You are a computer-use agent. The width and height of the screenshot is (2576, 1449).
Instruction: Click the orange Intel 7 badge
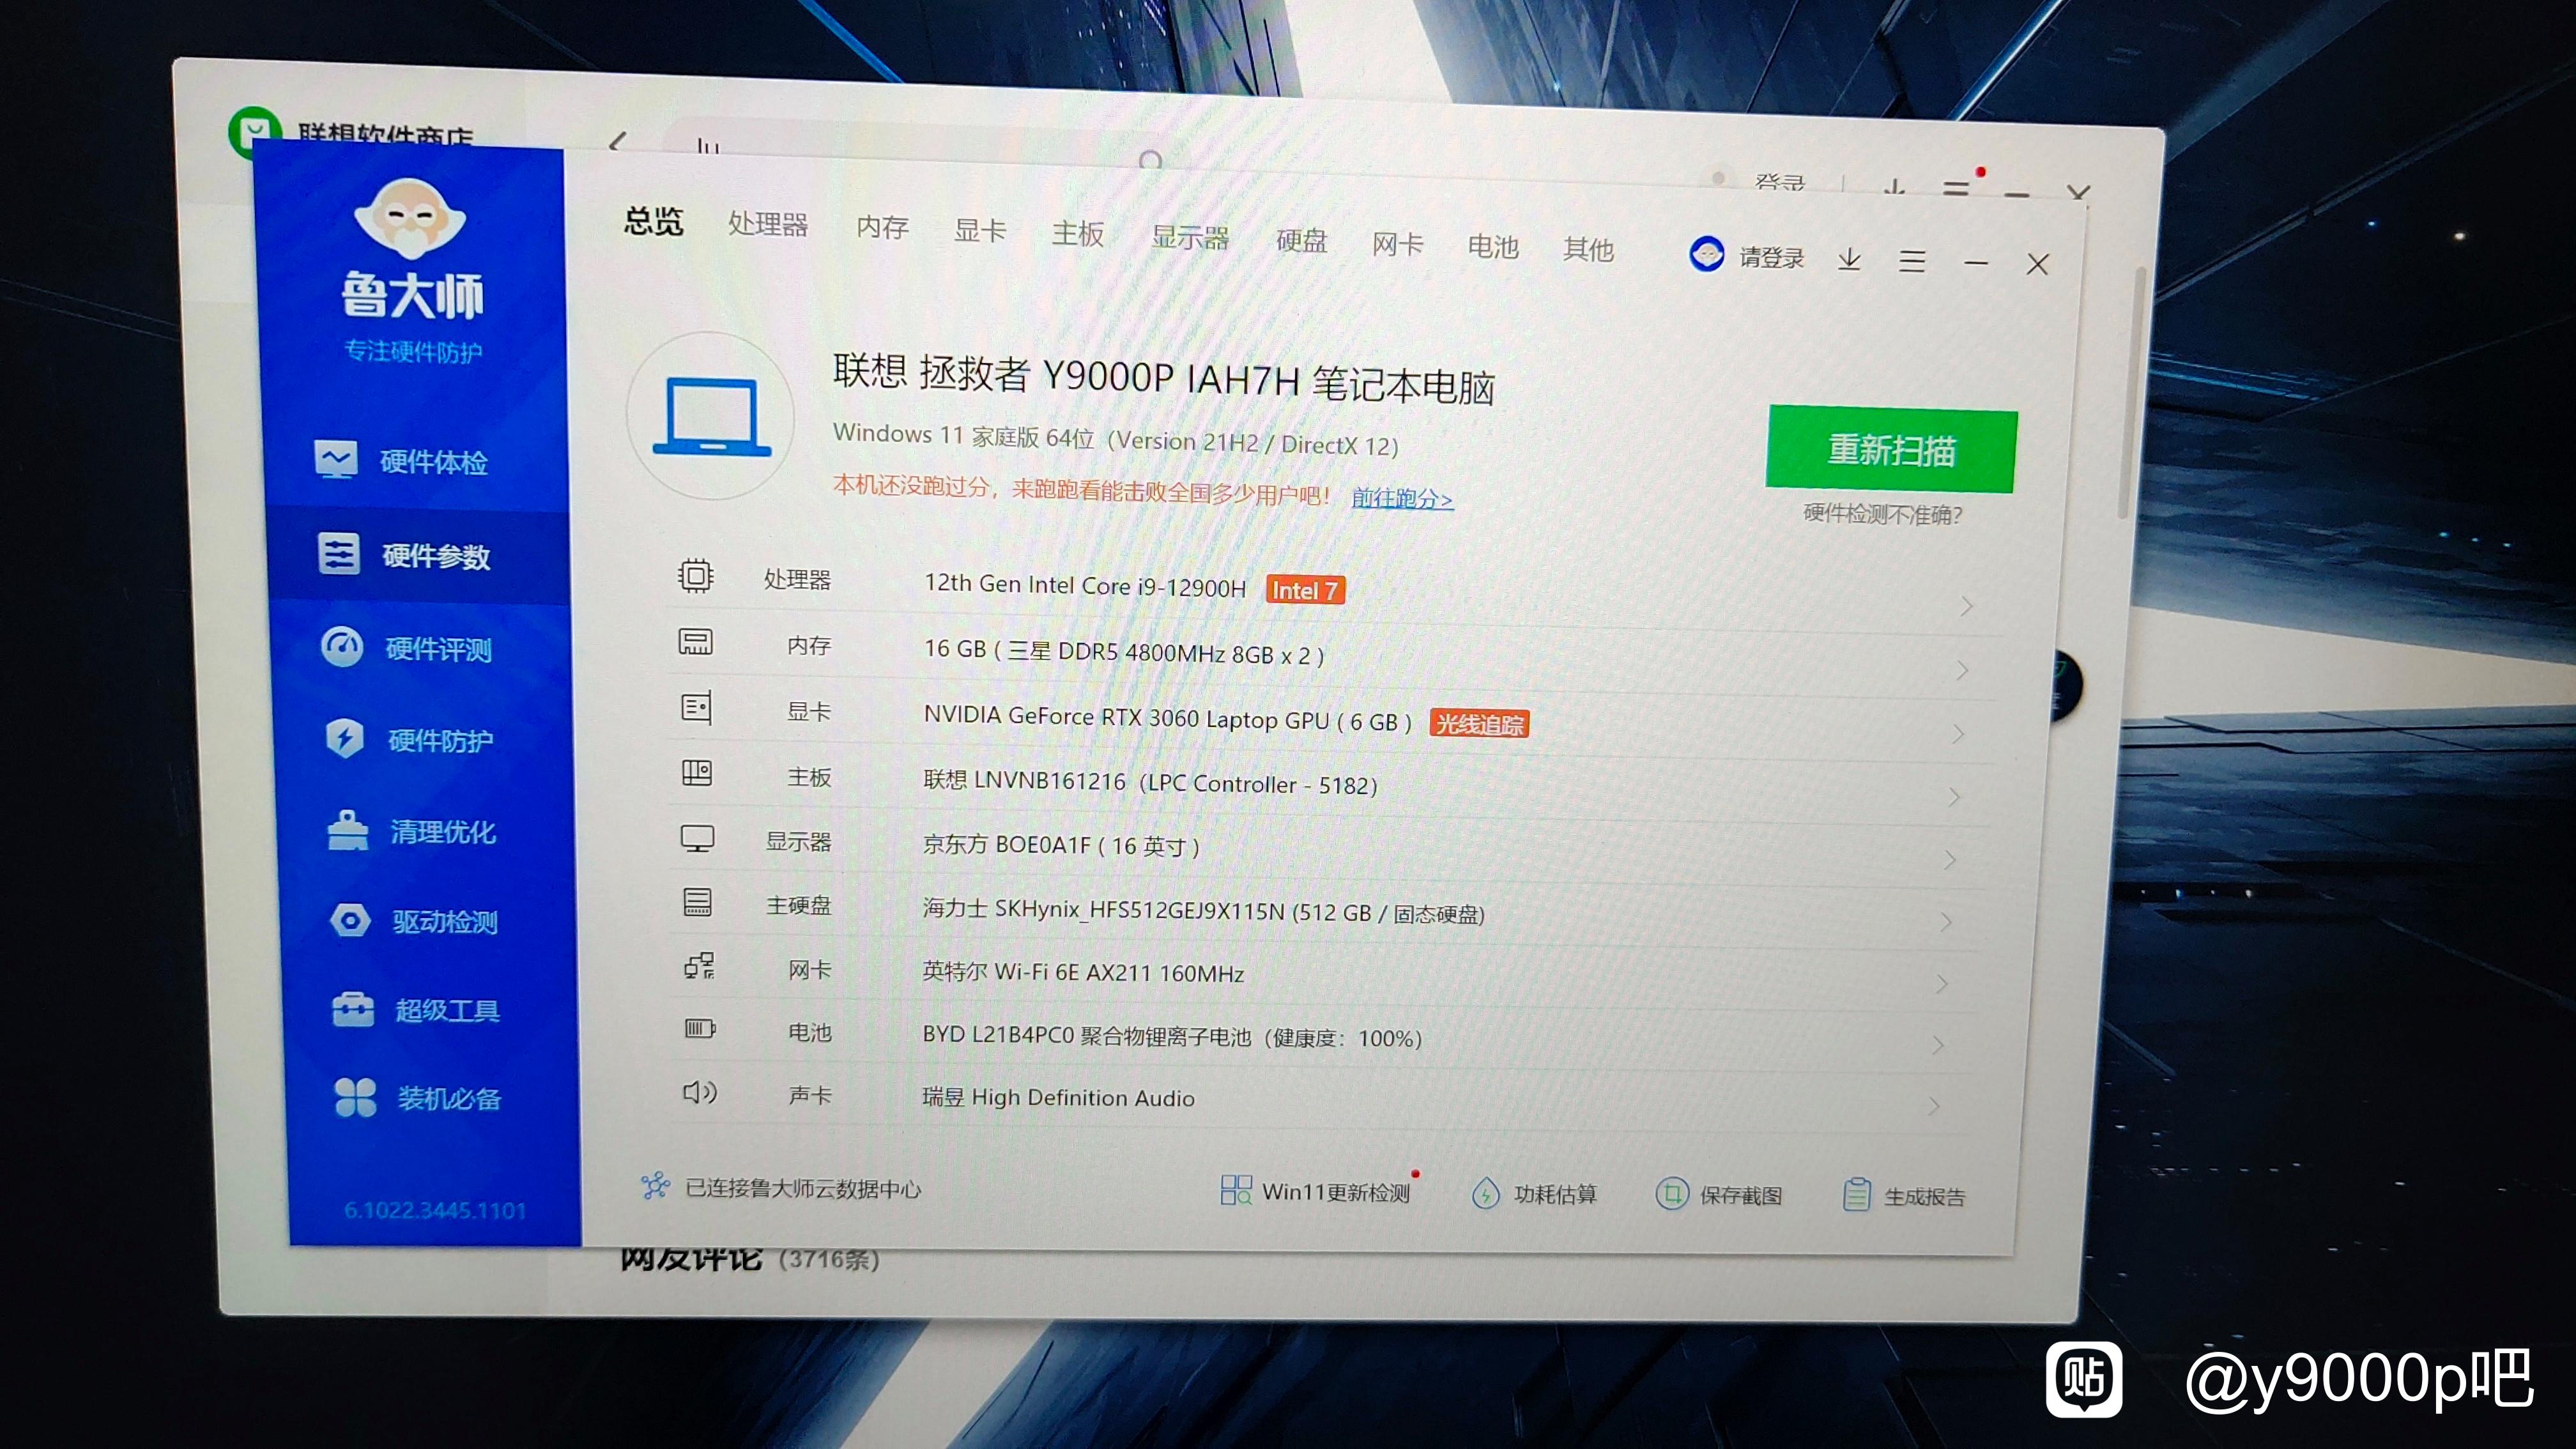coord(1305,590)
